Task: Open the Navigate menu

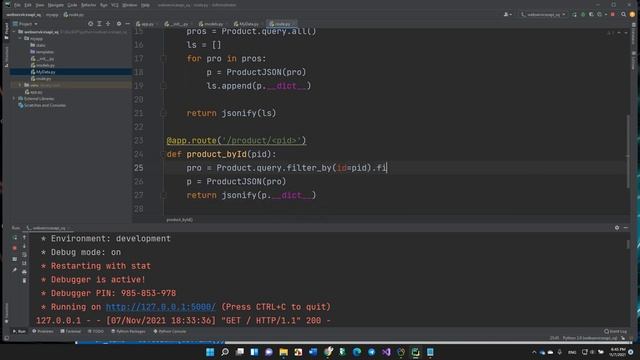Action: (56, 5)
